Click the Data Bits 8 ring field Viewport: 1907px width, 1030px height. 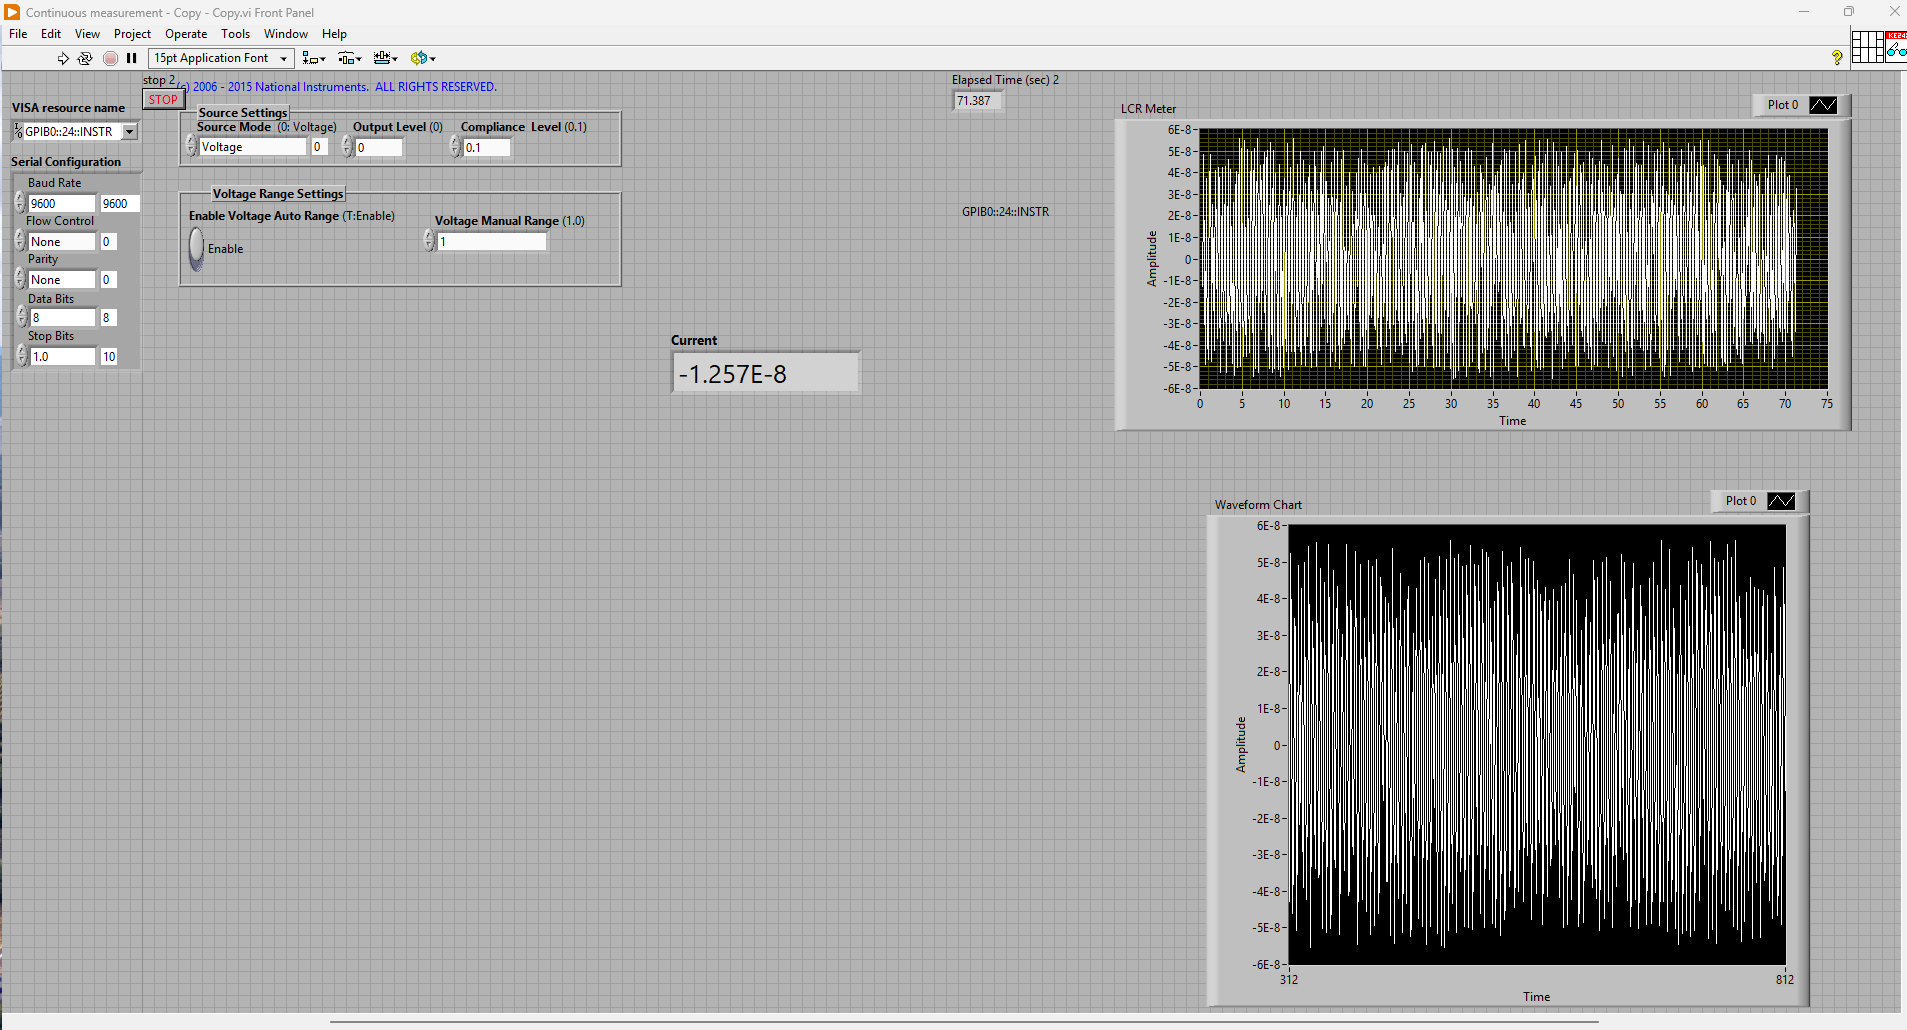click(x=62, y=318)
